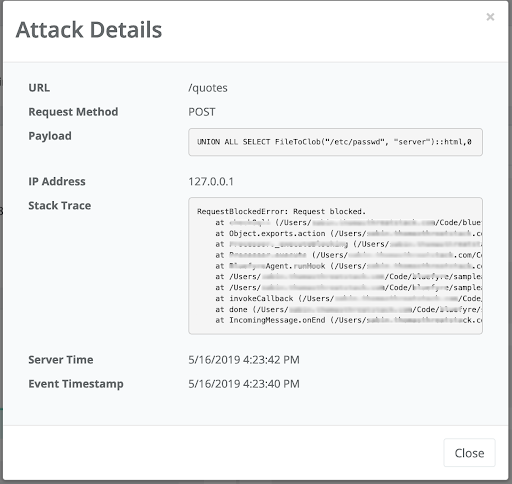The height and width of the screenshot is (484, 512).
Task: Click the Server Time value
Action: (x=244, y=360)
